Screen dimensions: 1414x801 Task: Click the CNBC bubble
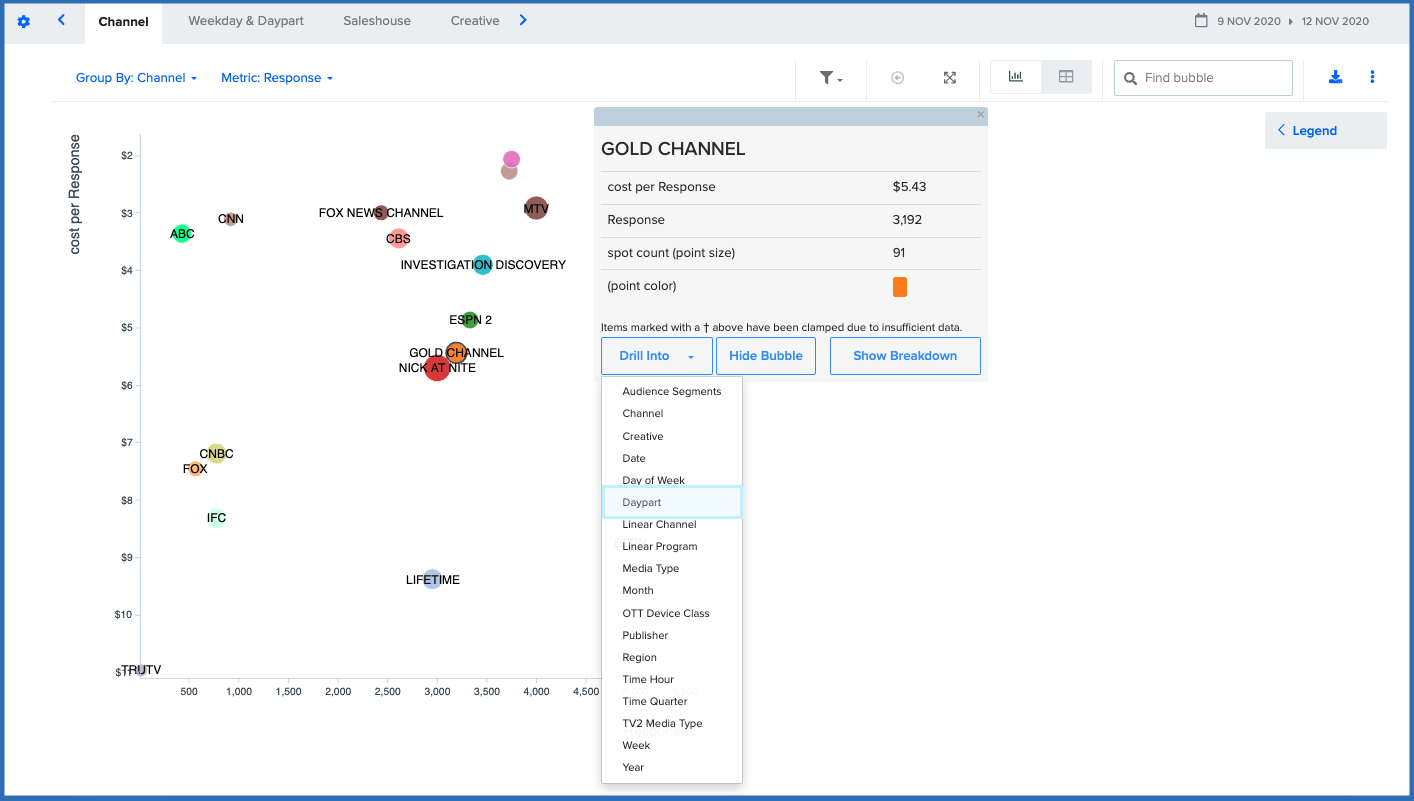pos(216,454)
